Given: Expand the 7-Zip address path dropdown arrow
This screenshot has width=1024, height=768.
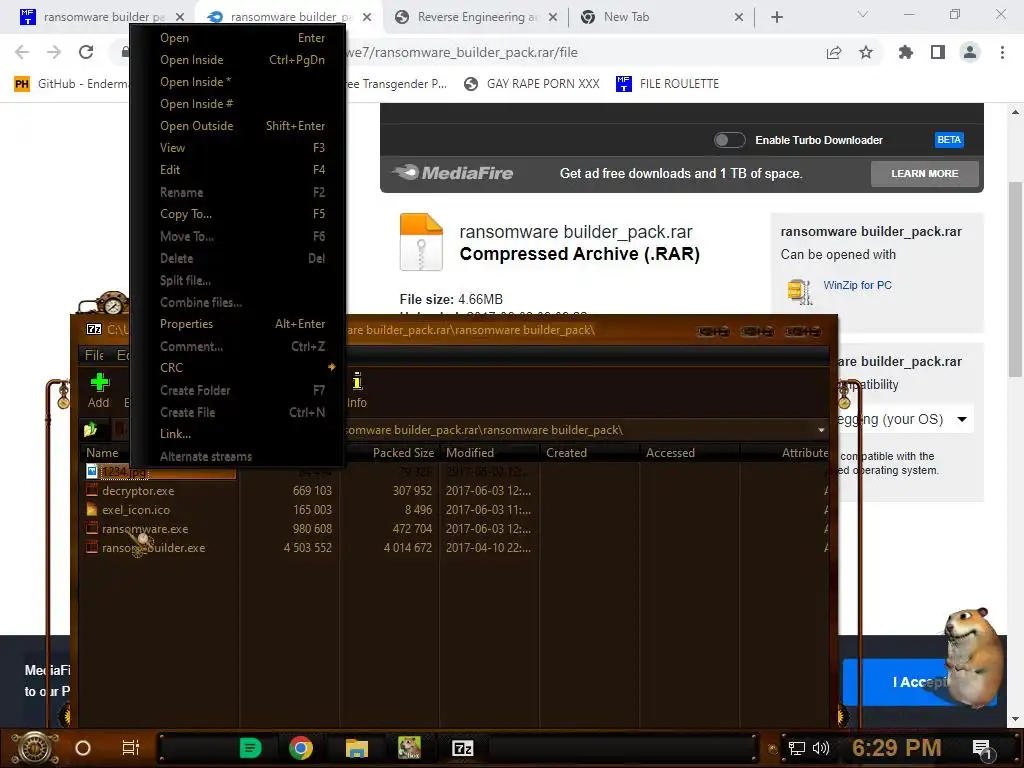Looking at the screenshot, I should 821,430.
